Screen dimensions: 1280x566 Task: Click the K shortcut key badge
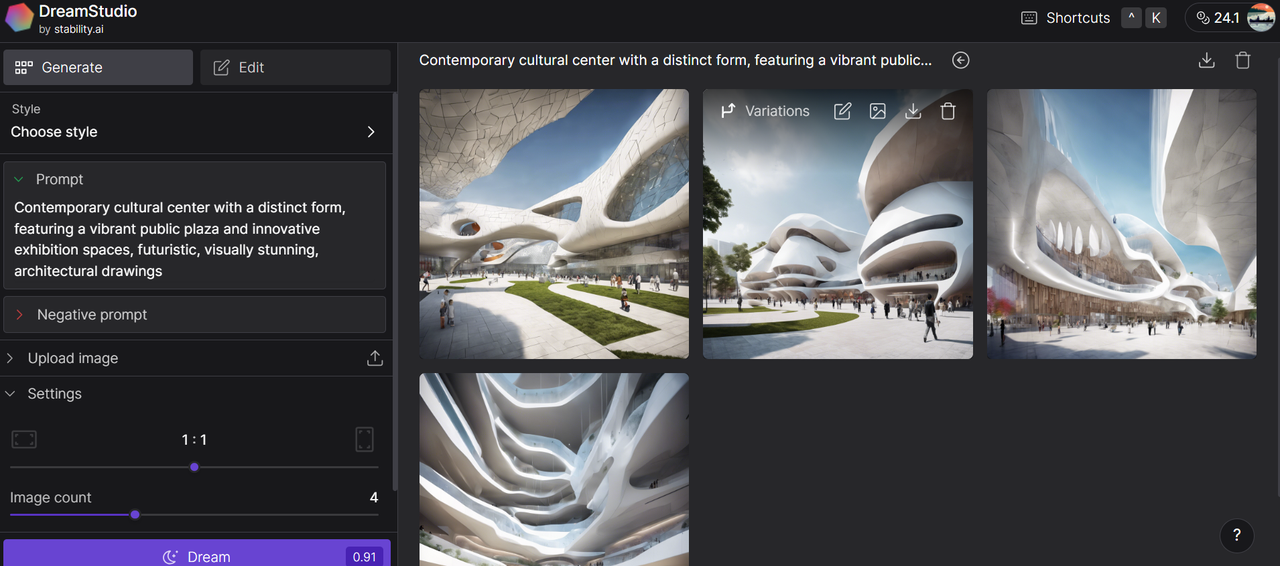[1156, 18]
